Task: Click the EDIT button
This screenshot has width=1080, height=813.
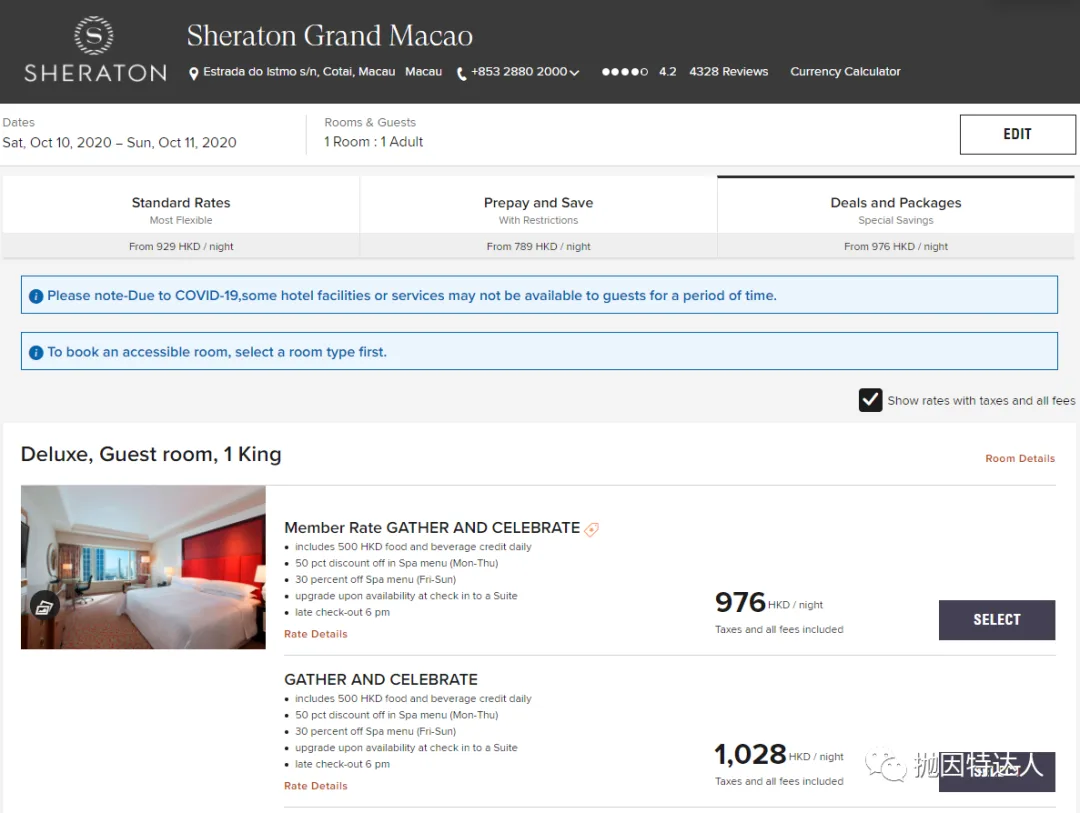Action: pyautogui.click(x=1017, y=134)
